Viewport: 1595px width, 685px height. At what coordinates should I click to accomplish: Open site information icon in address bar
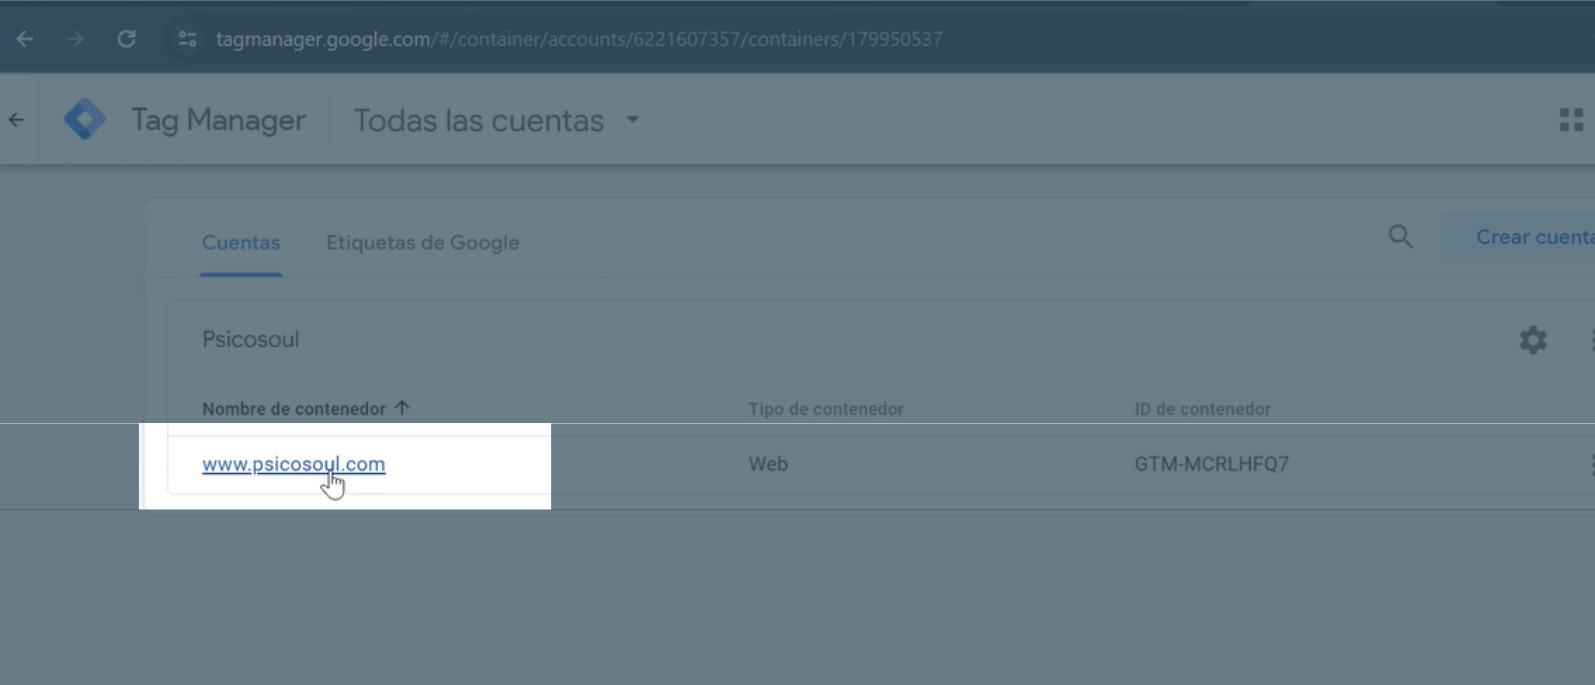[x=187, y=39]
